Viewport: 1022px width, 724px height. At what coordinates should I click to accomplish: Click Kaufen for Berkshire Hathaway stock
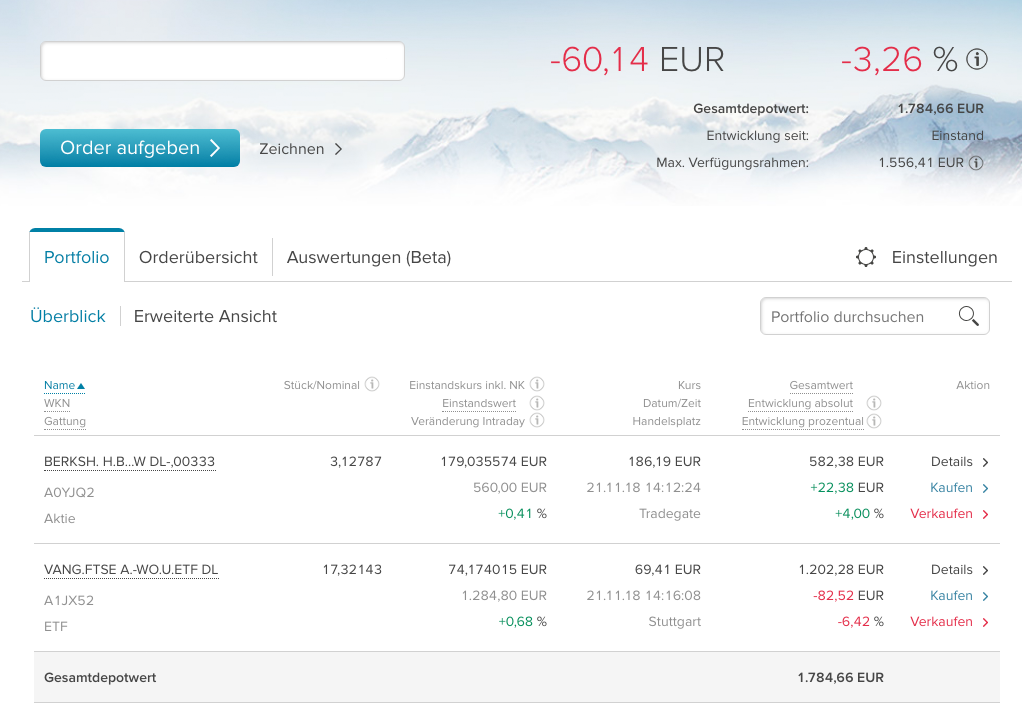coord(959,487)
